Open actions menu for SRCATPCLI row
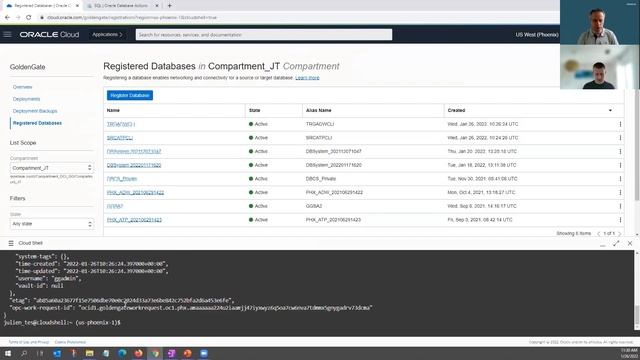 click(620, 138)
